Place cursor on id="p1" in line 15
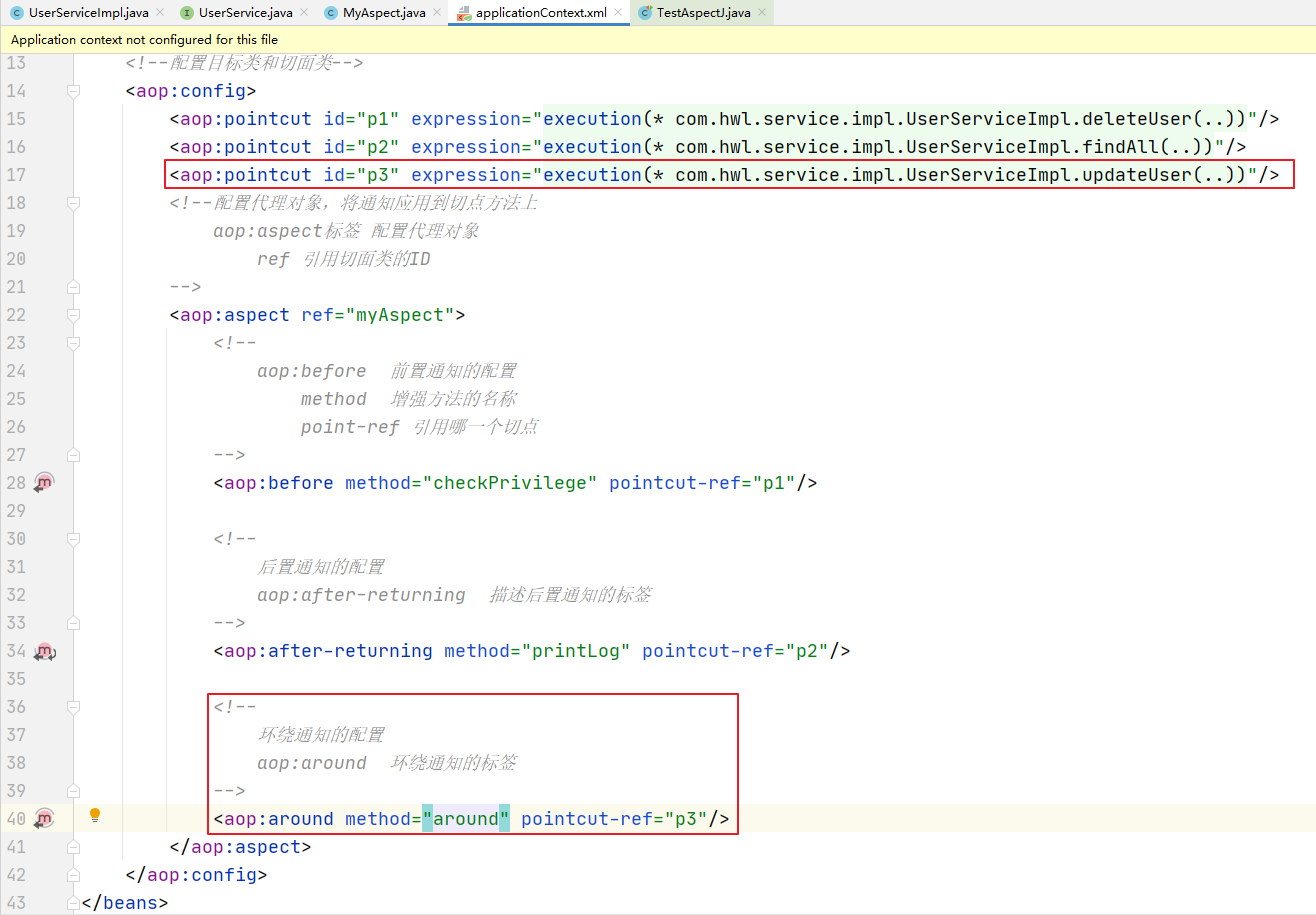The width and height of the screenshot is (1316, 915). point(361,119)
